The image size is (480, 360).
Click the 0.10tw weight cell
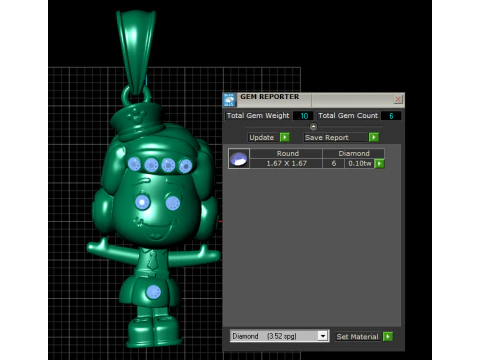359,163
